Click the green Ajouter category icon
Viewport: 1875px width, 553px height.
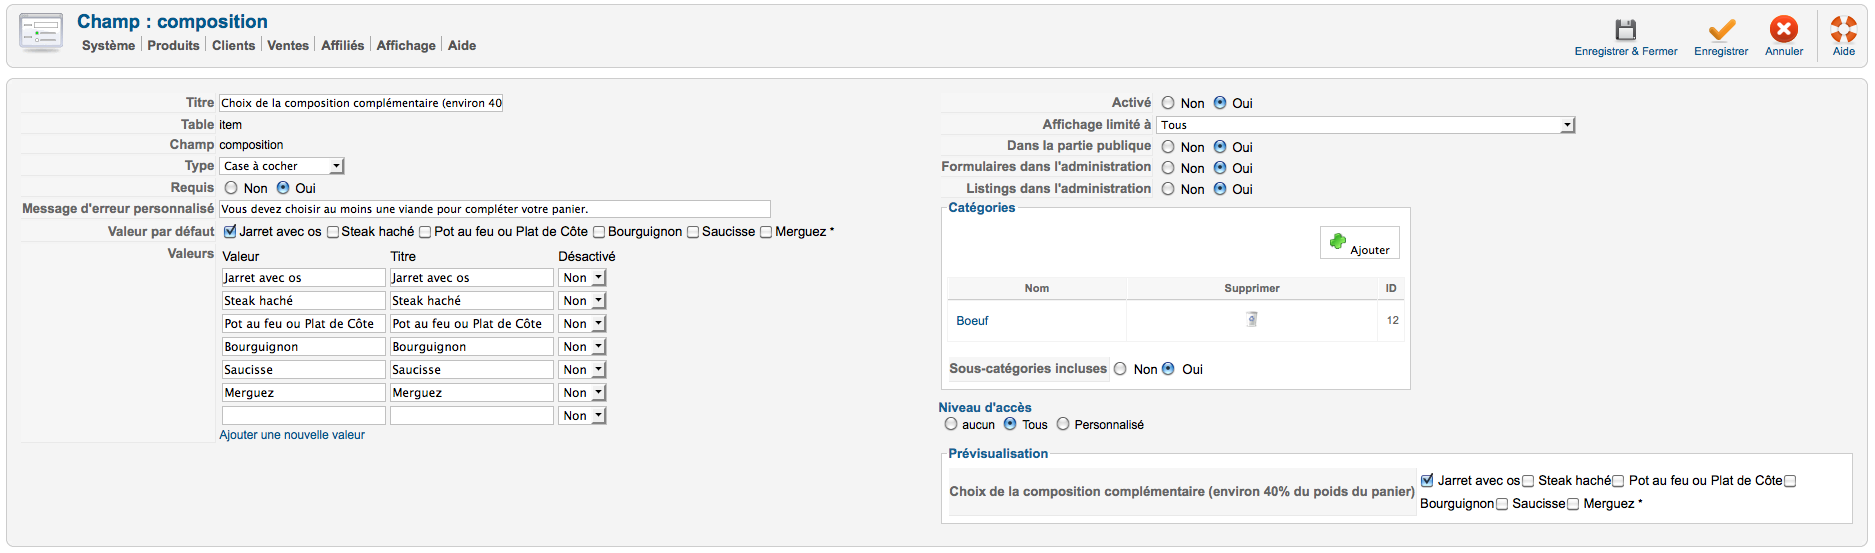(x=1338, y=241)
